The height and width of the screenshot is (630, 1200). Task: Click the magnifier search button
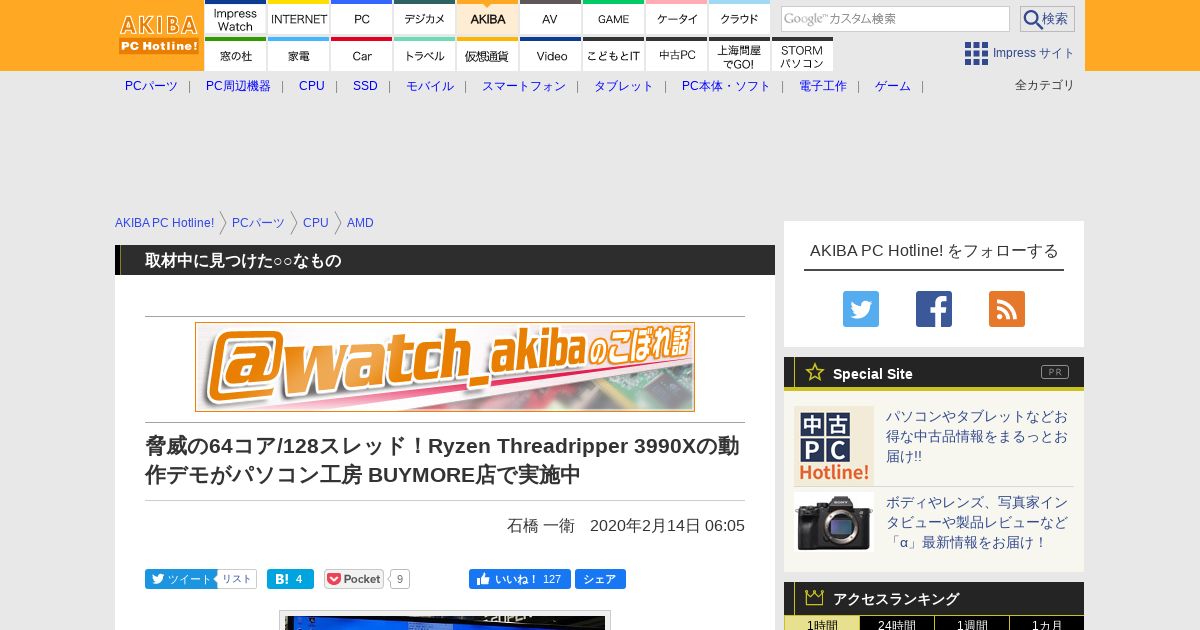pos(1047,19)
